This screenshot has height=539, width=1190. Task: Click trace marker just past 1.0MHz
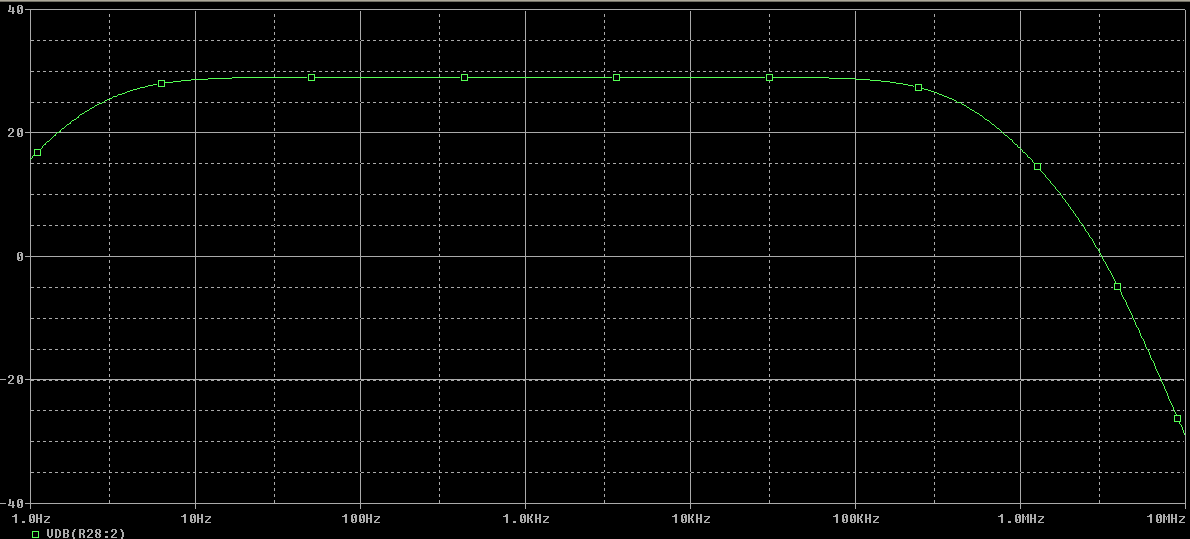pyautogui.click(x=1037, y=166)
